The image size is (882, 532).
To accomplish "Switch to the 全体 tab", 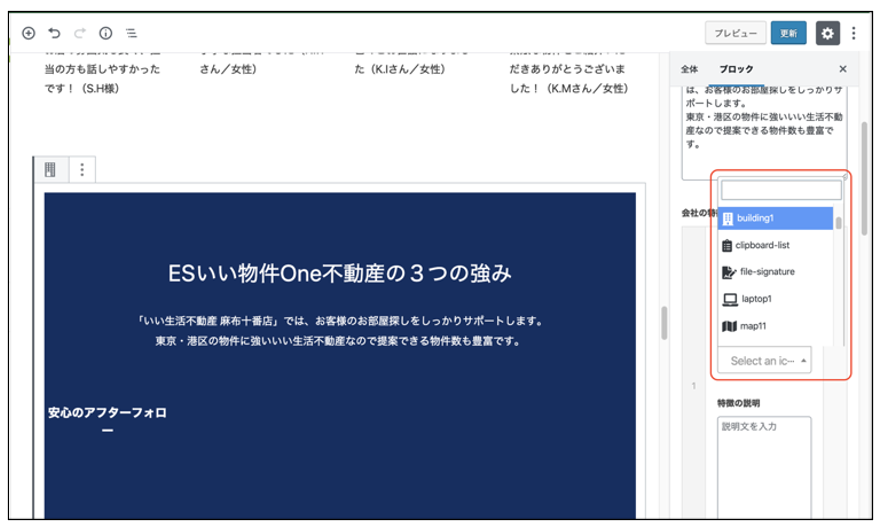I will (689, 69).
